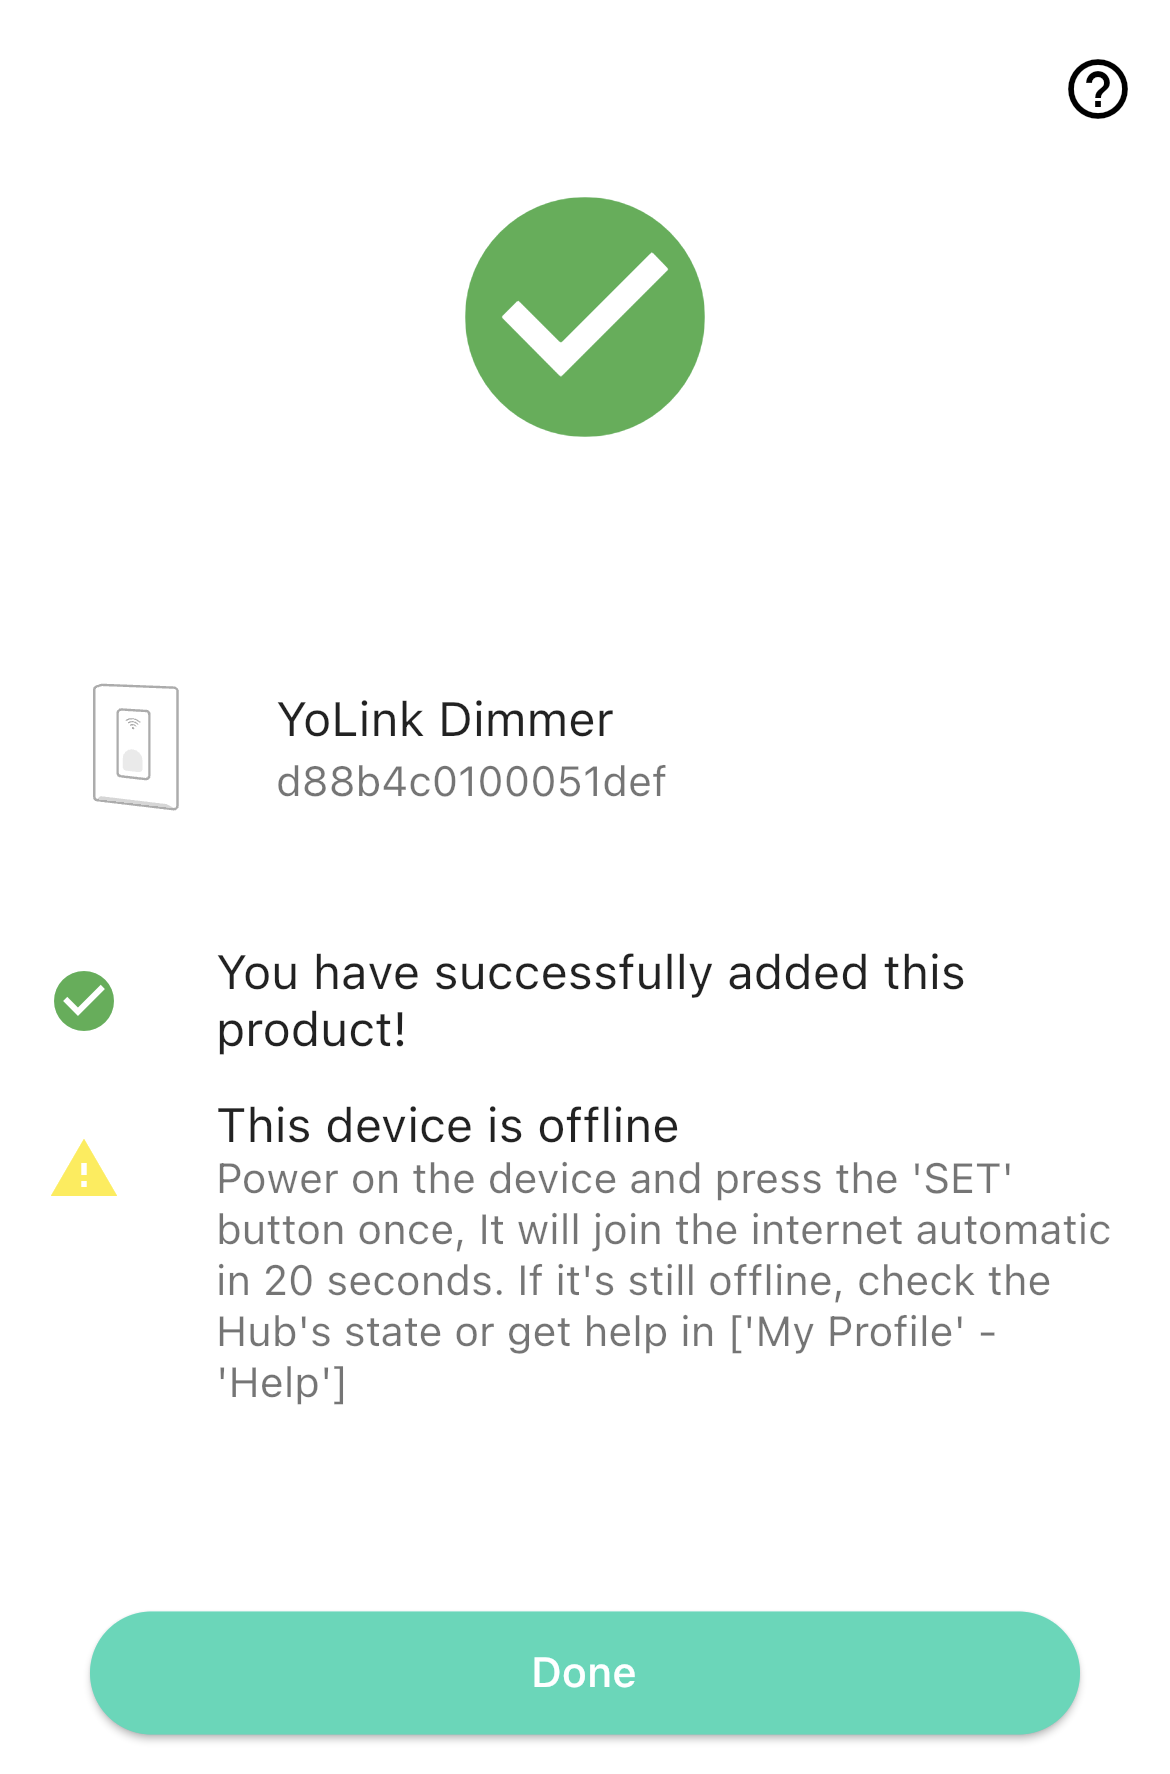
Task: Tap the 'join the internet automatic' text line
Action: coord(664,1230)
